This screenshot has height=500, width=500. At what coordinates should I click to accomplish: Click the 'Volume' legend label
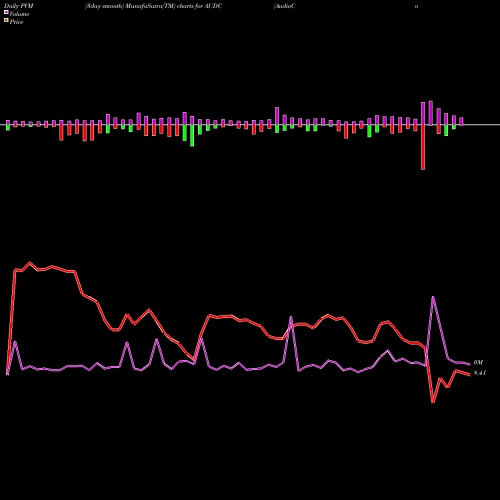tap(19, 14)
